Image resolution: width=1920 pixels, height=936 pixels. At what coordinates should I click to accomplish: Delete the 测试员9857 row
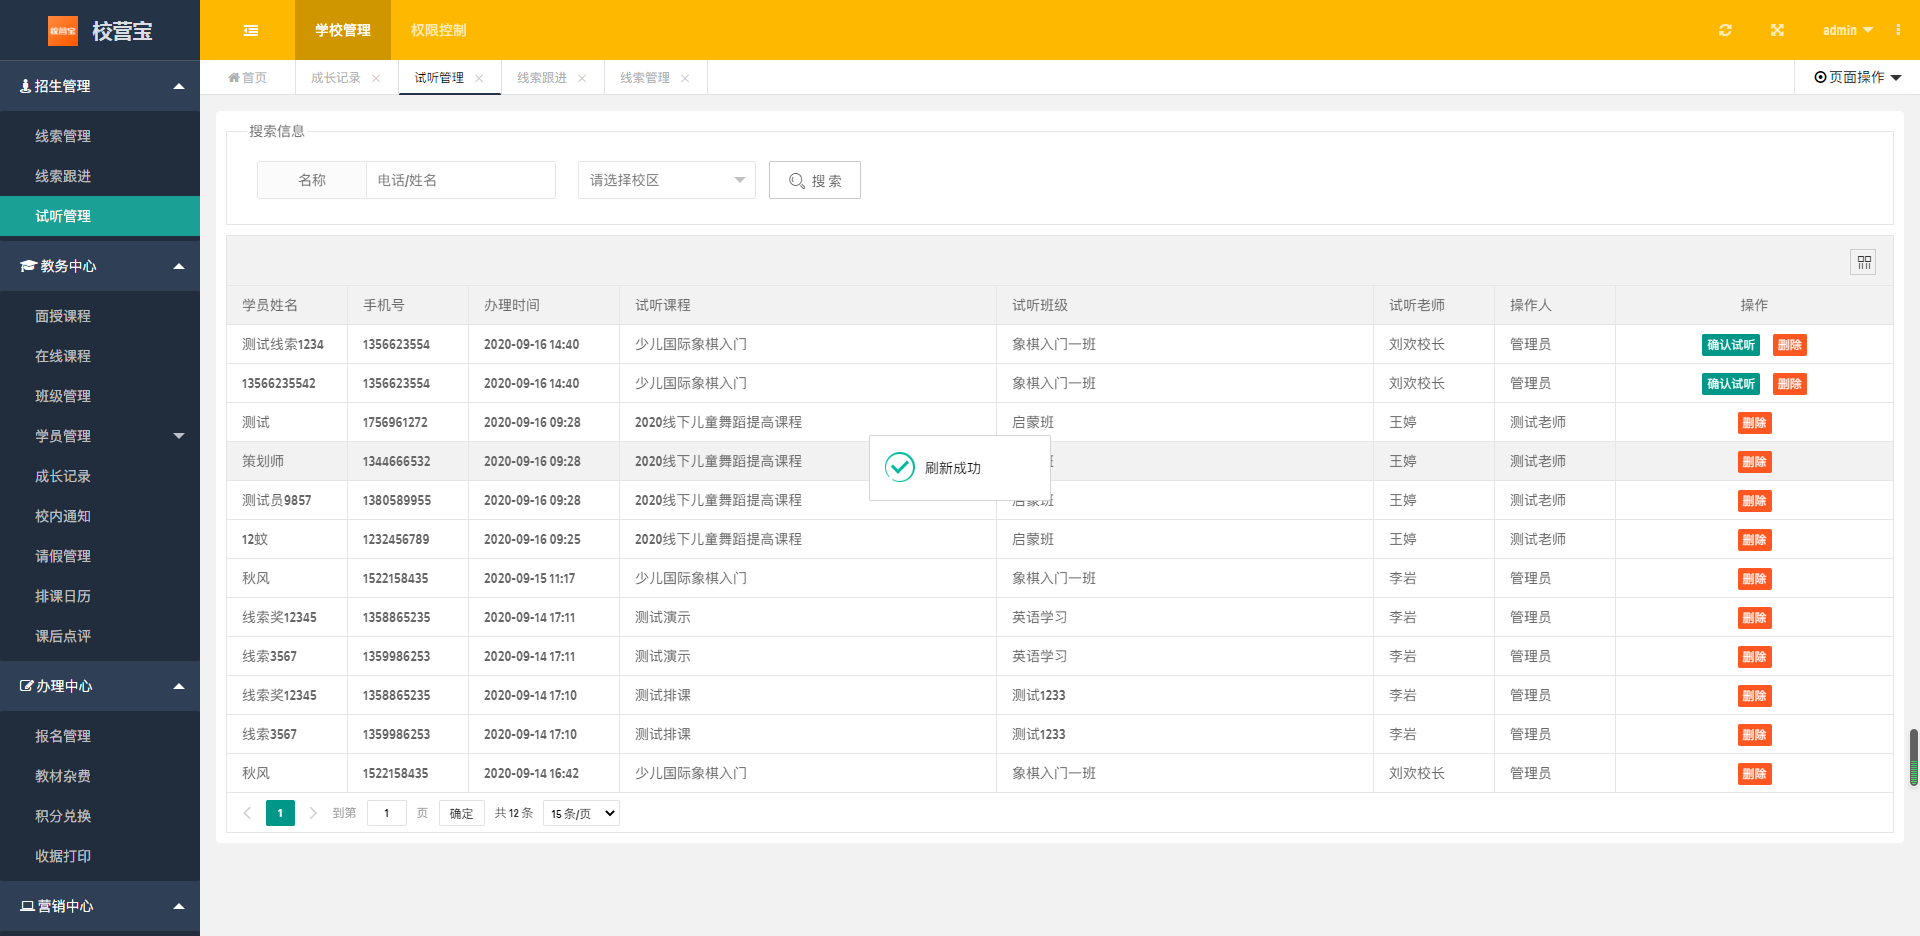tap(1755, 501)
